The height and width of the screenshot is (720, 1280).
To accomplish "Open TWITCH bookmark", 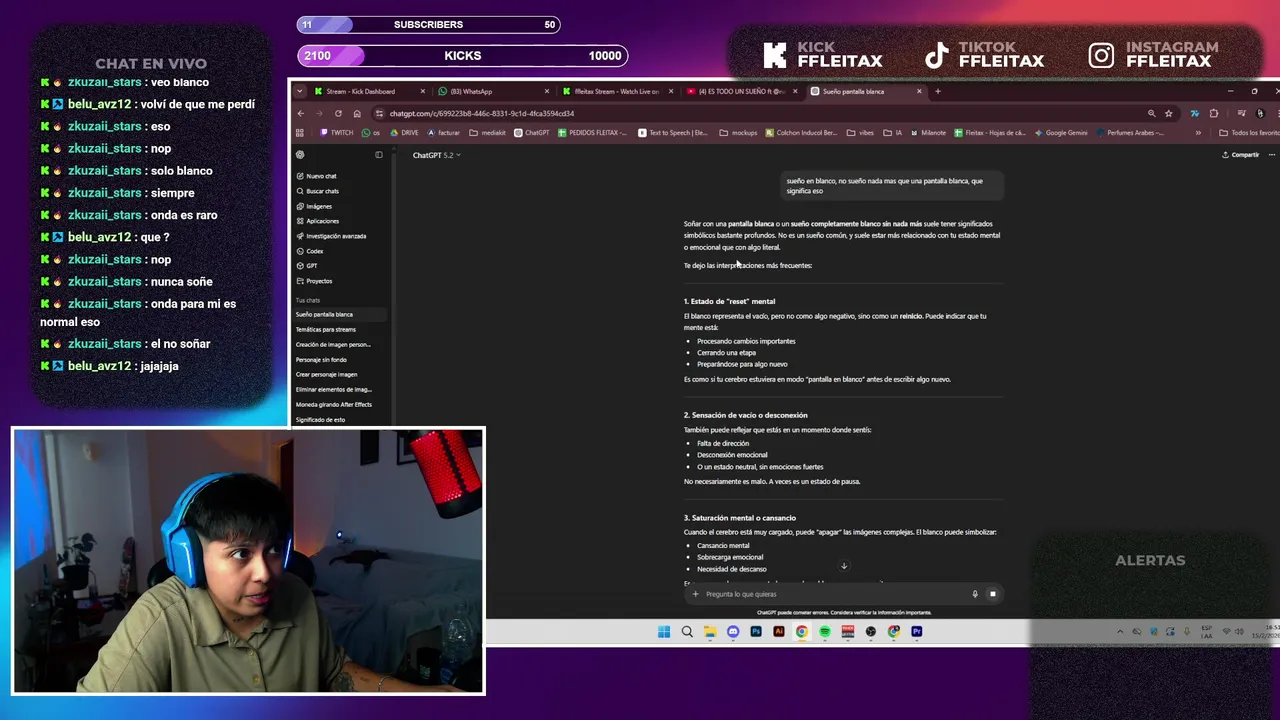I will 337,132.
